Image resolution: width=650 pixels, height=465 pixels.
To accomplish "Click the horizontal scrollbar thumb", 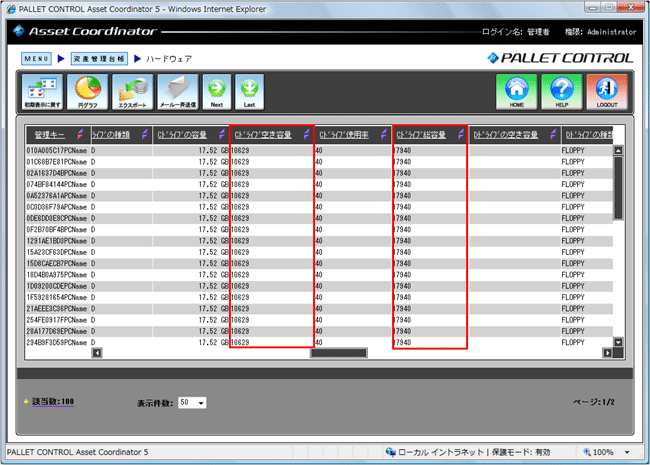I will tap(339, 353).
